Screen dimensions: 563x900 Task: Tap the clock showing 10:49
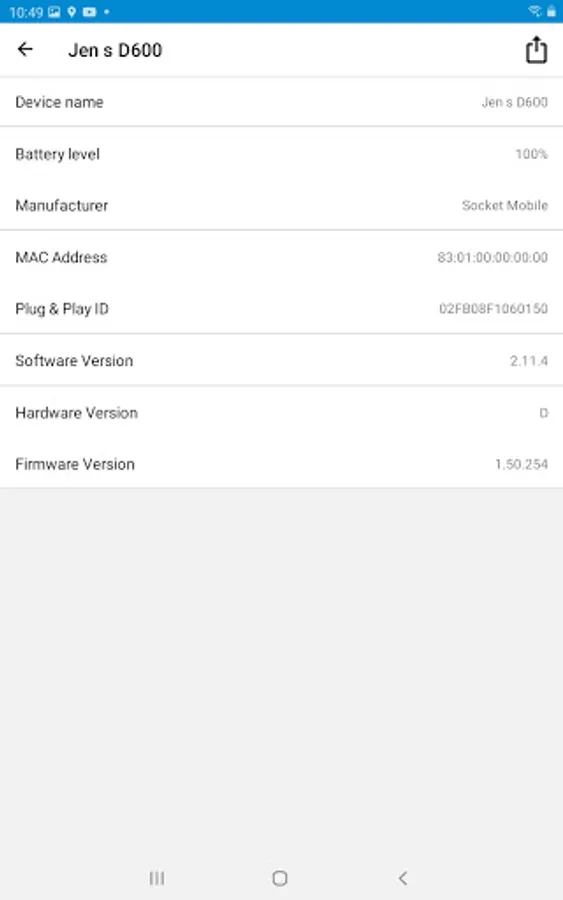click(x=26, y=12)
